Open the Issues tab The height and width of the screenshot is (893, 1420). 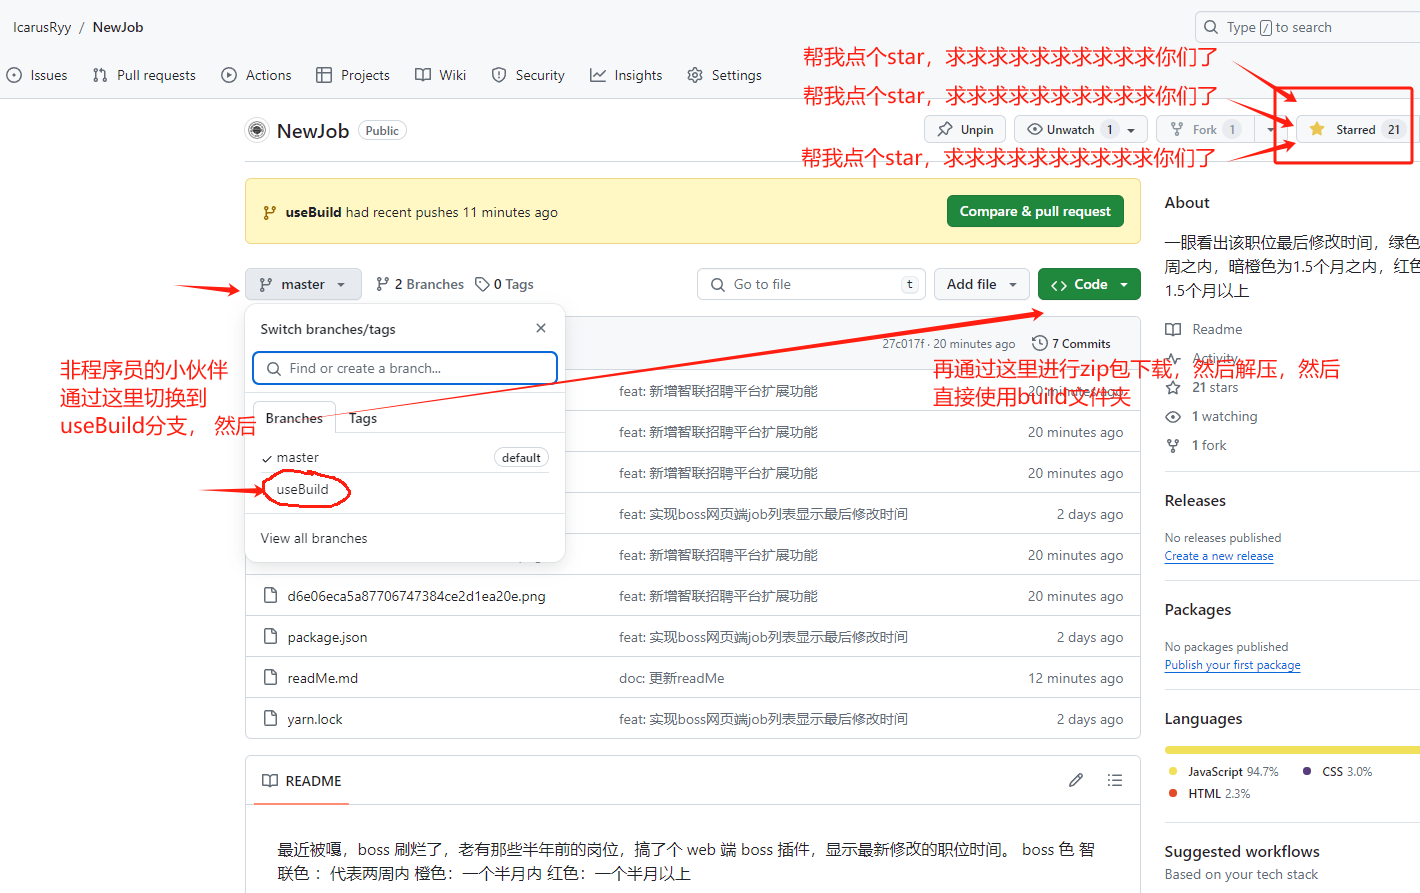[x=37, y=75]
